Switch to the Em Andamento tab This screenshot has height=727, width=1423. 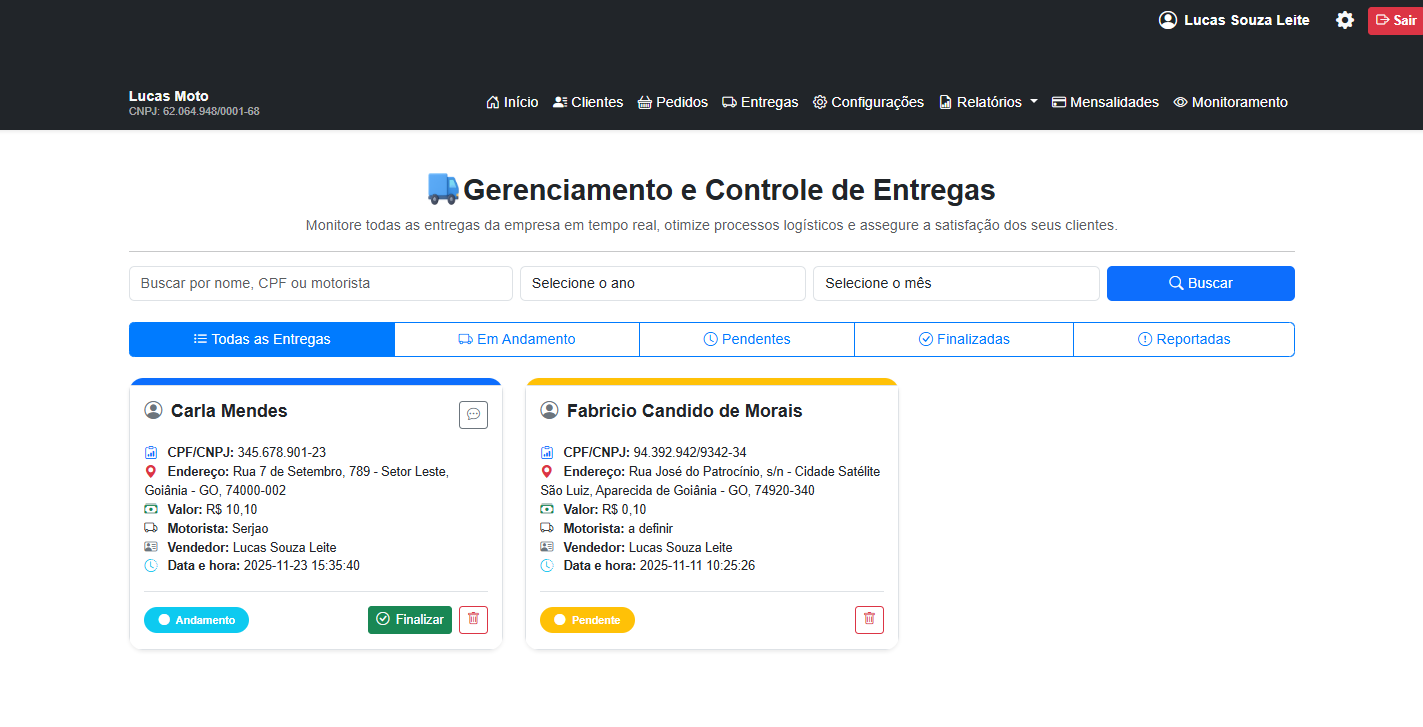point(517,339)
